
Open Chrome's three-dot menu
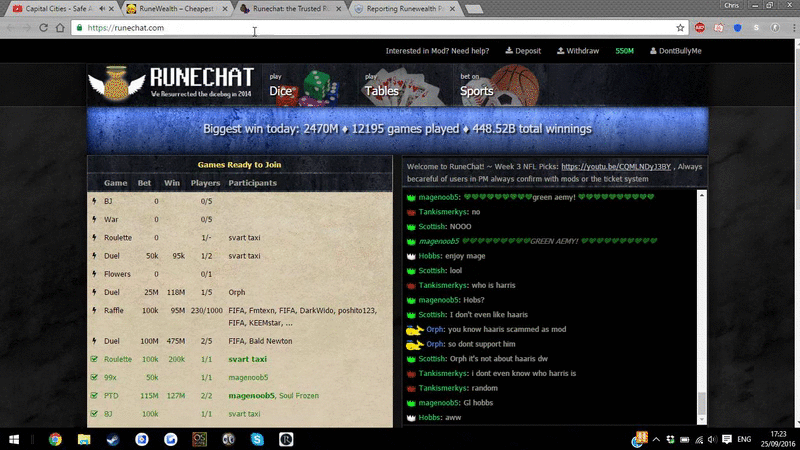click(794, 28)
